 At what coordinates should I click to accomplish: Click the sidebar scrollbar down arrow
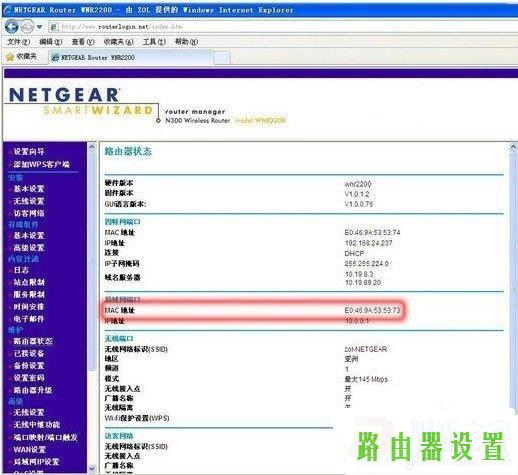92,469
